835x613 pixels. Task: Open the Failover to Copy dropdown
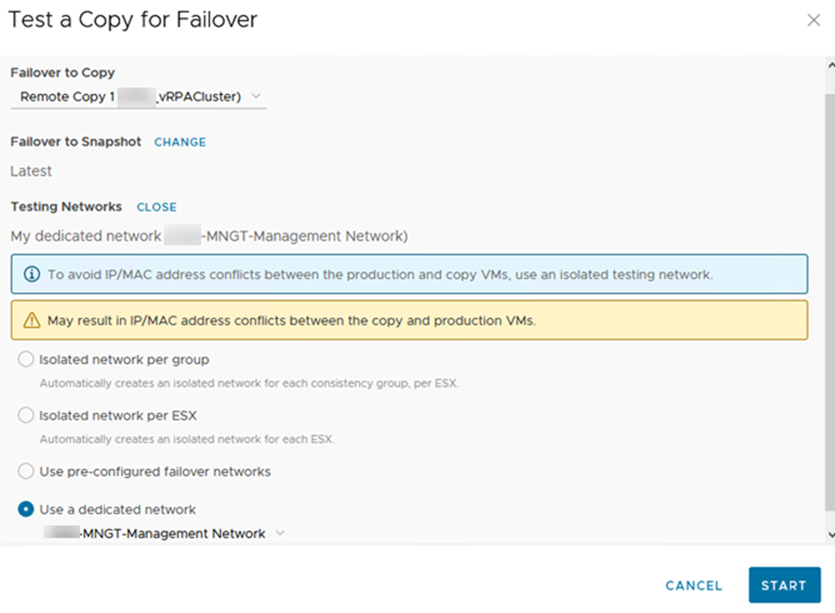click(x=138, y=97)
